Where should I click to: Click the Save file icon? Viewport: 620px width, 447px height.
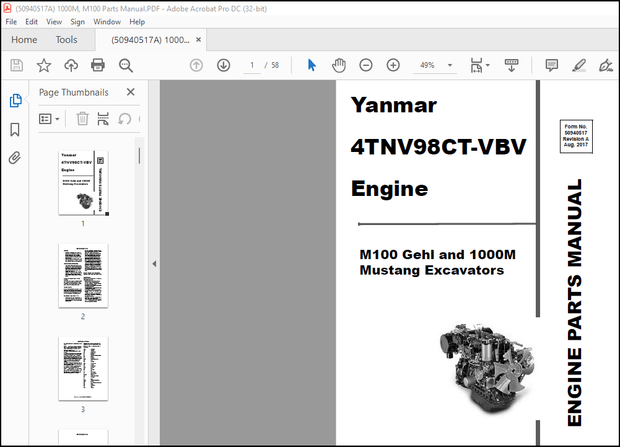pyautogui.click(x=16, y=65)
